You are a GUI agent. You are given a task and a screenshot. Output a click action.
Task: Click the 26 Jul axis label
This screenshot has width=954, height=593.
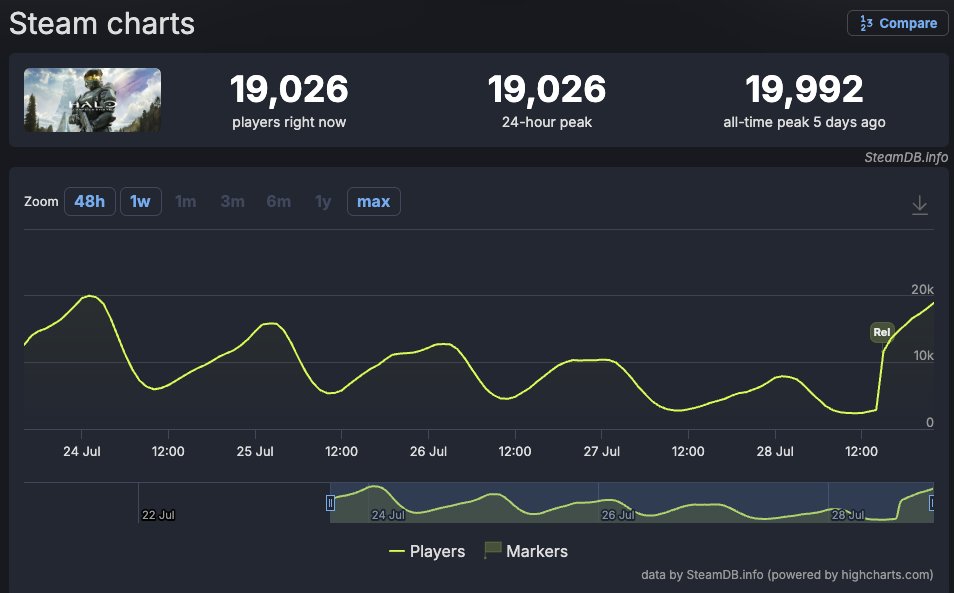pos(428,451)
